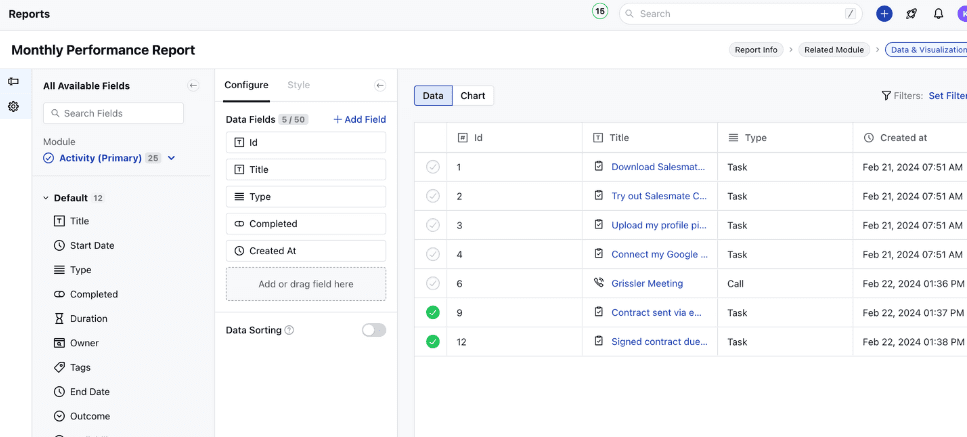Collapse All Available Fields panel arrow

(194, 86)
